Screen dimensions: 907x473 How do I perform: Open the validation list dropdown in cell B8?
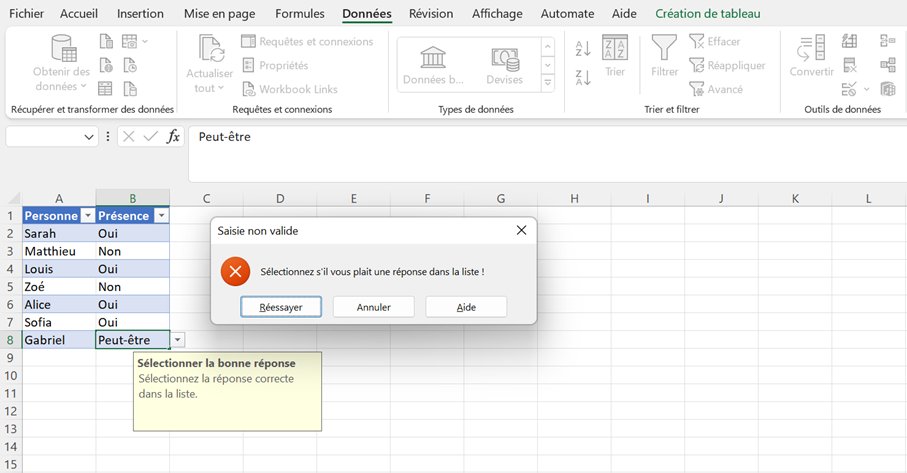[x=178, y=340]
